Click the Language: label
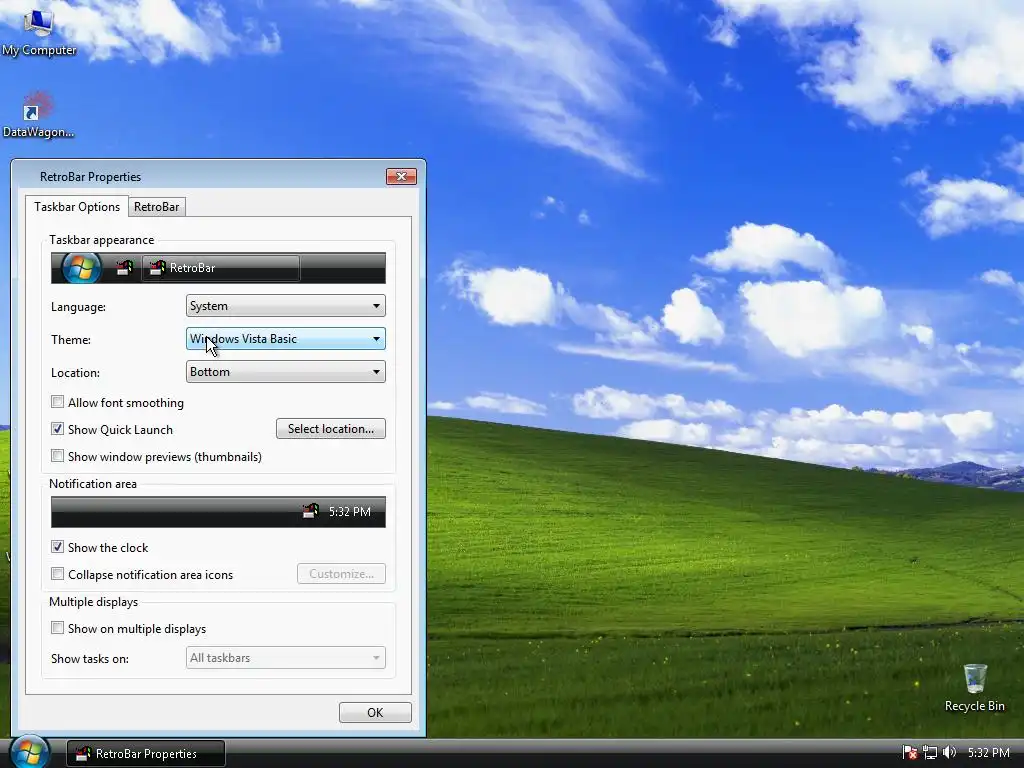1024x768 pixels. (x=78, y=307)
